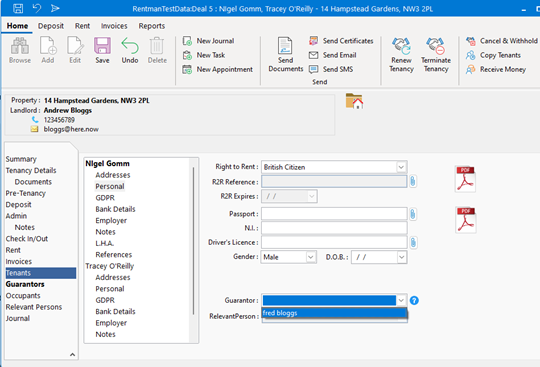Click Send Email
The width and height of the screenshot is (540, 367).
333,55
